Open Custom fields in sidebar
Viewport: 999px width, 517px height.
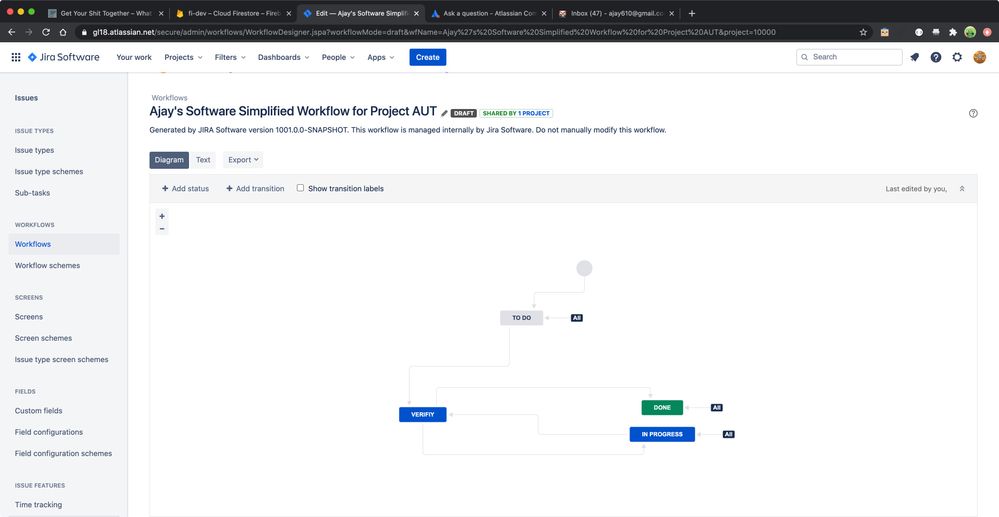[39, 411]
